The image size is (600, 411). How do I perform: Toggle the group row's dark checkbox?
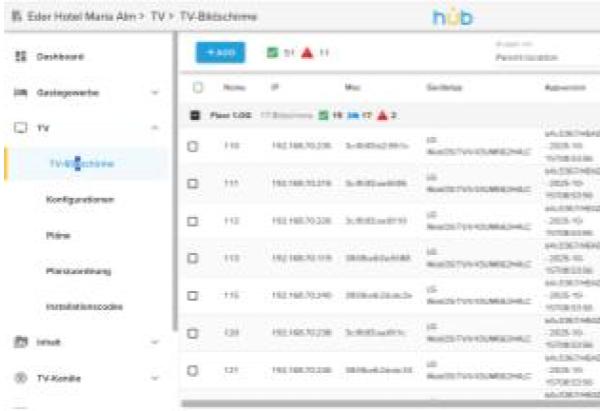coord(195,115)
